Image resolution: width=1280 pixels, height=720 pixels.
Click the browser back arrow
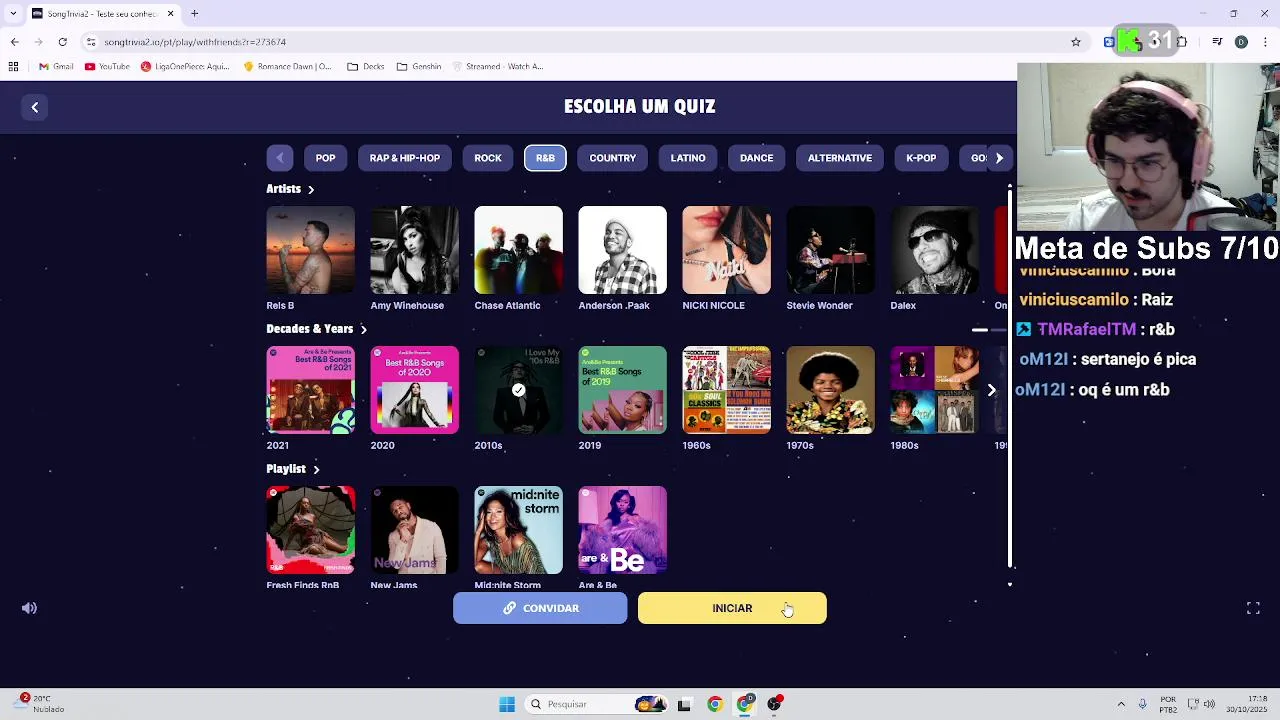coord(14,42)
